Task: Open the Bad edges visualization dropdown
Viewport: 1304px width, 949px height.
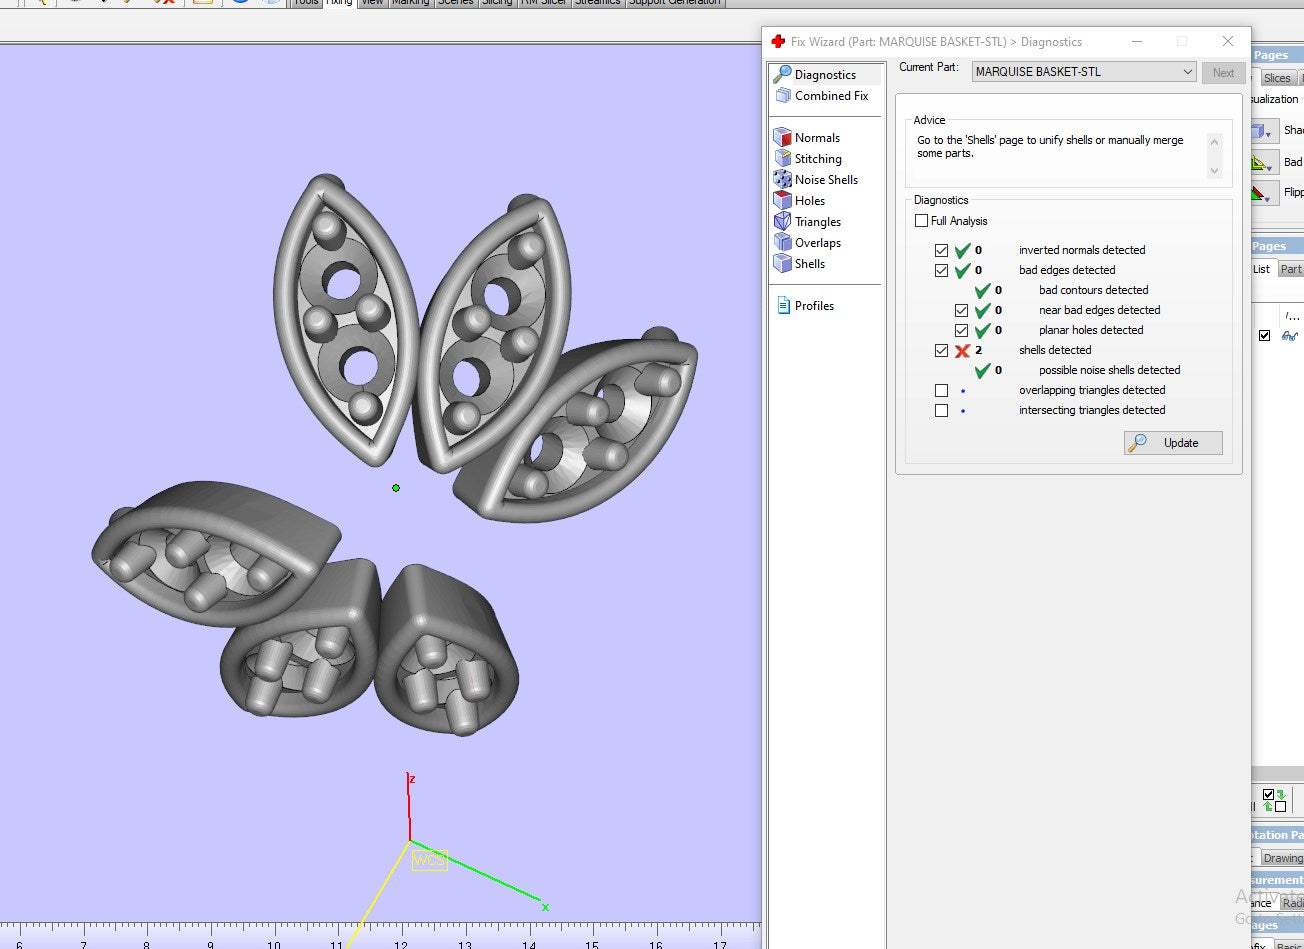Action: click(x=1268, y=163)
